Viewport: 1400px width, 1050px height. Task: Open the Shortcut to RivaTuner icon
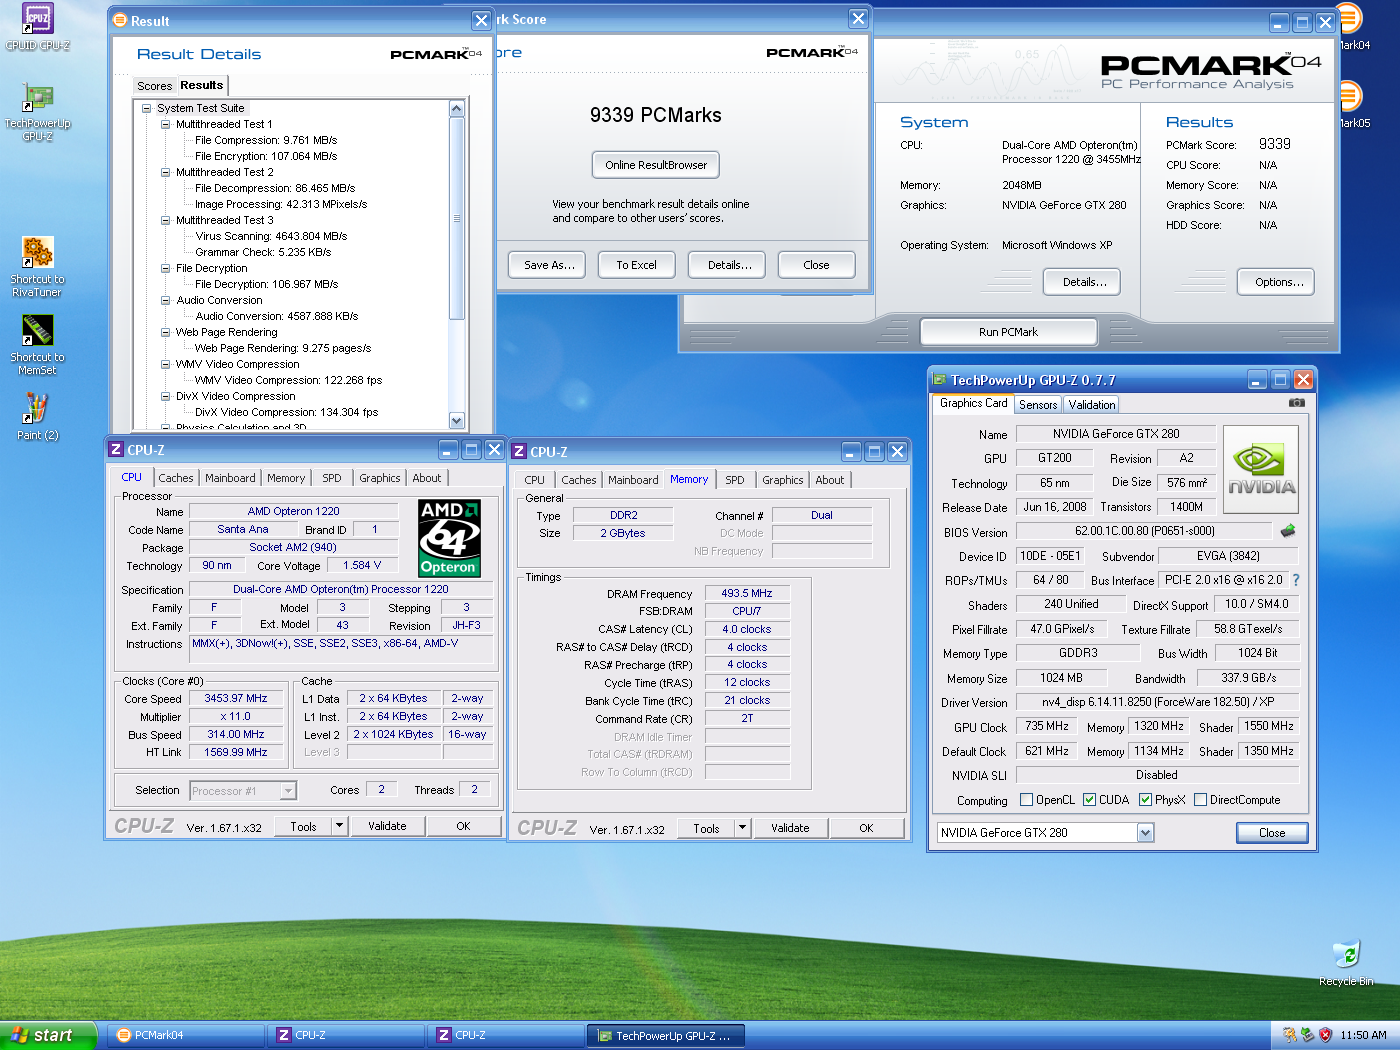(x=37, y=267)
